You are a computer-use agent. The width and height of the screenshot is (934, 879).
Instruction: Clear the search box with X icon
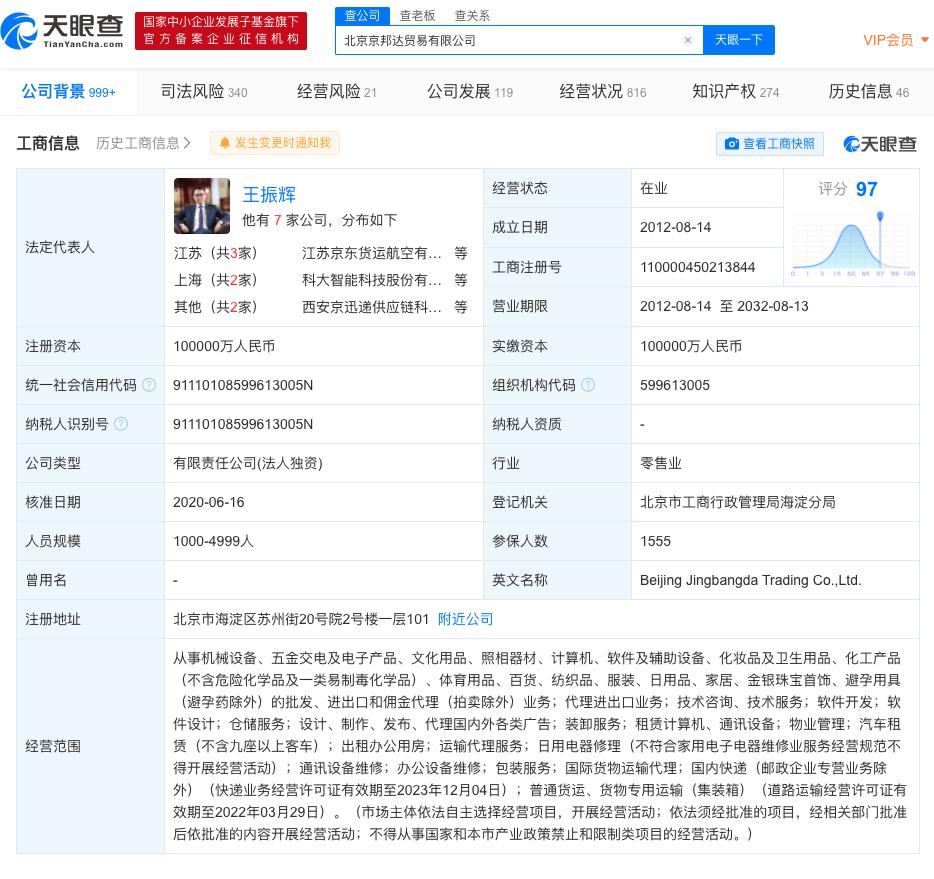click(x=688, y=40)
